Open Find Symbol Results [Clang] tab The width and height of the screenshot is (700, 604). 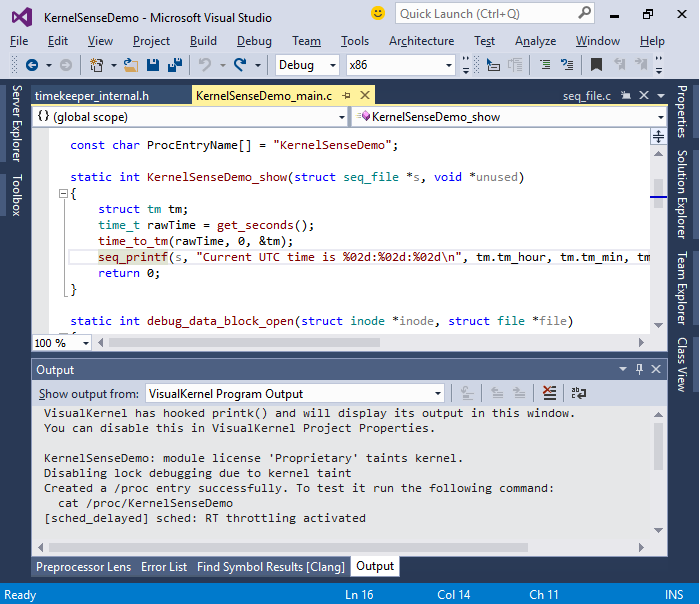click(271, 567)
